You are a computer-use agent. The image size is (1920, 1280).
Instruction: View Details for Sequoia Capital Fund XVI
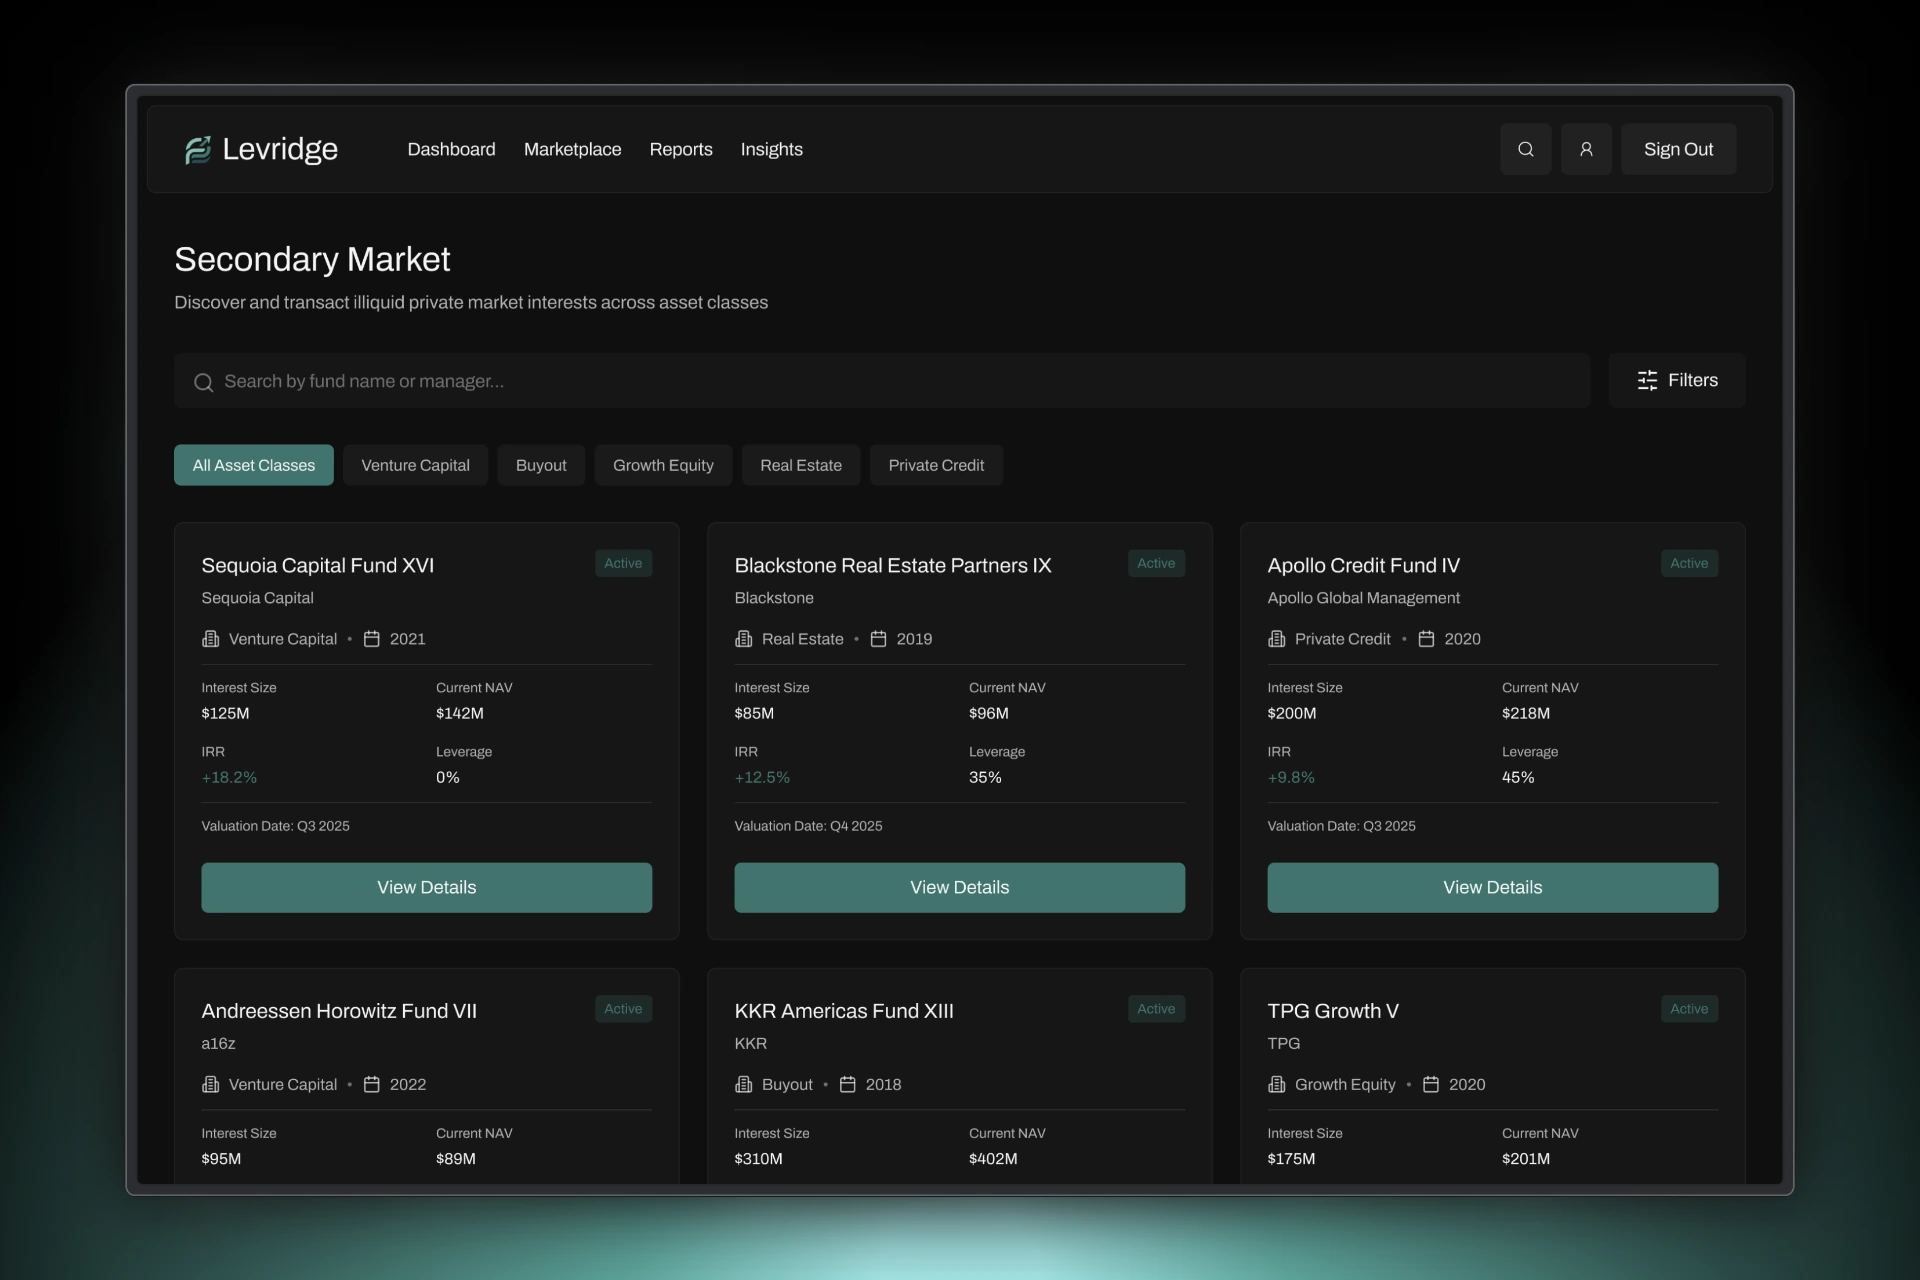426,887
